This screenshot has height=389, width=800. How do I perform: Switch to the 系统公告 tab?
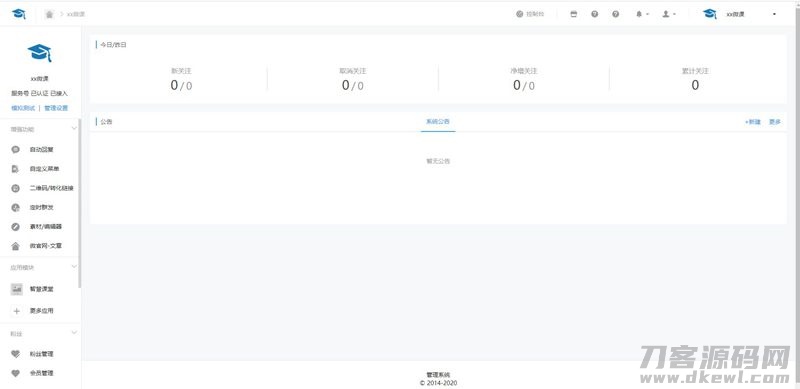pyautogui.click(x=438, y=121)
